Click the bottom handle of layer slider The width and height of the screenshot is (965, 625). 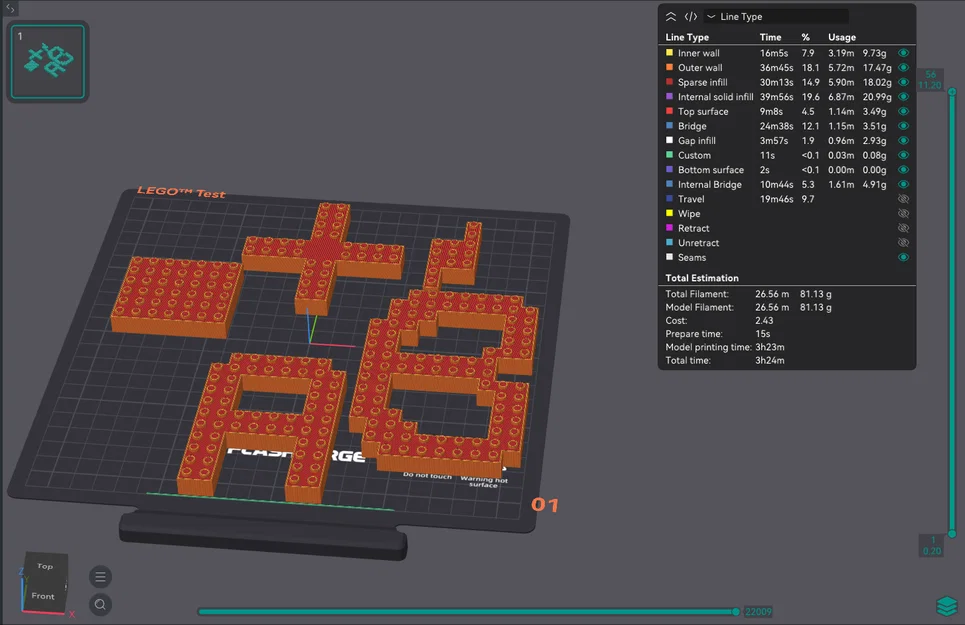pos(952,534)
